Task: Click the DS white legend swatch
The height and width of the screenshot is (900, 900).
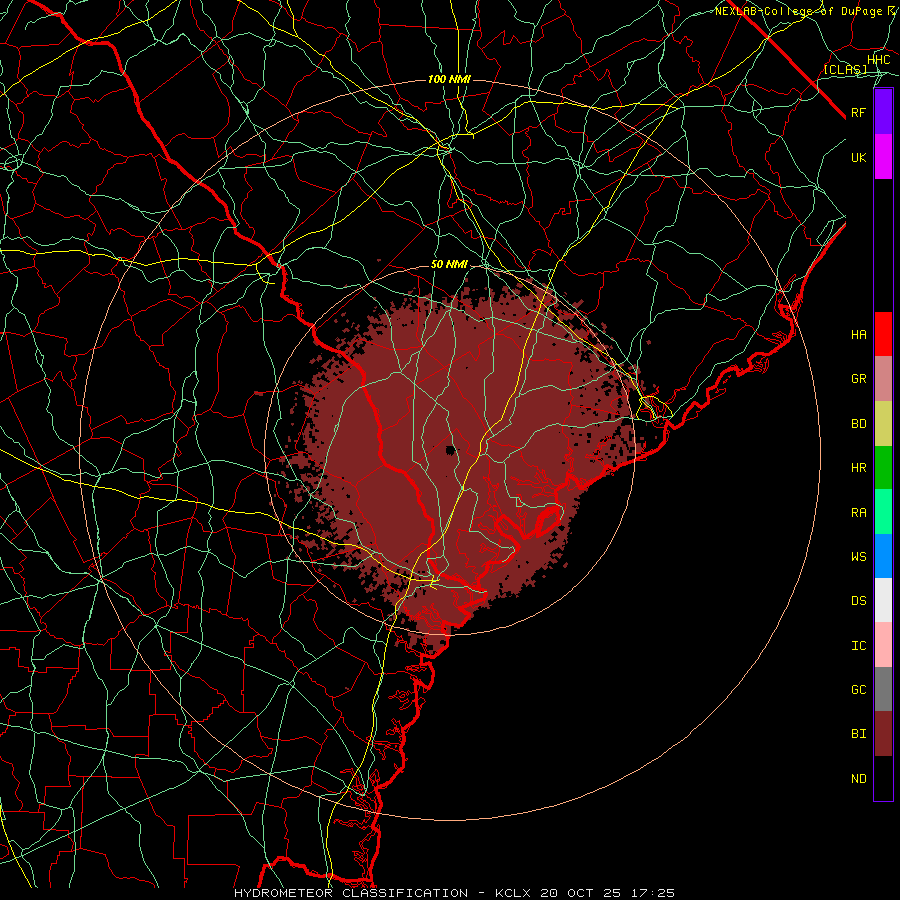Action: point(883,600)
